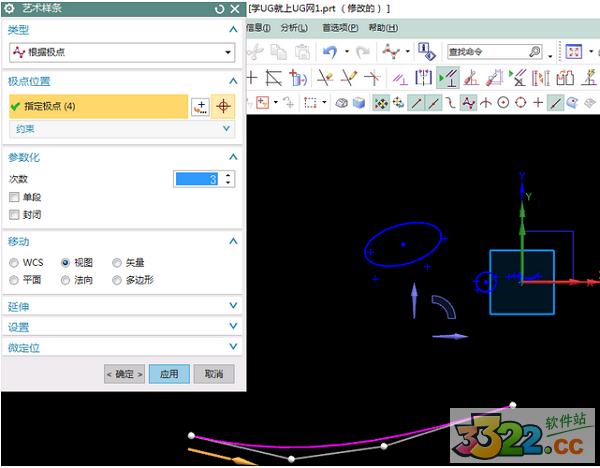This screenshot has height=468, width=600.
Task: Open the Studio Spline toolbar command
Action: click(391, 51)
